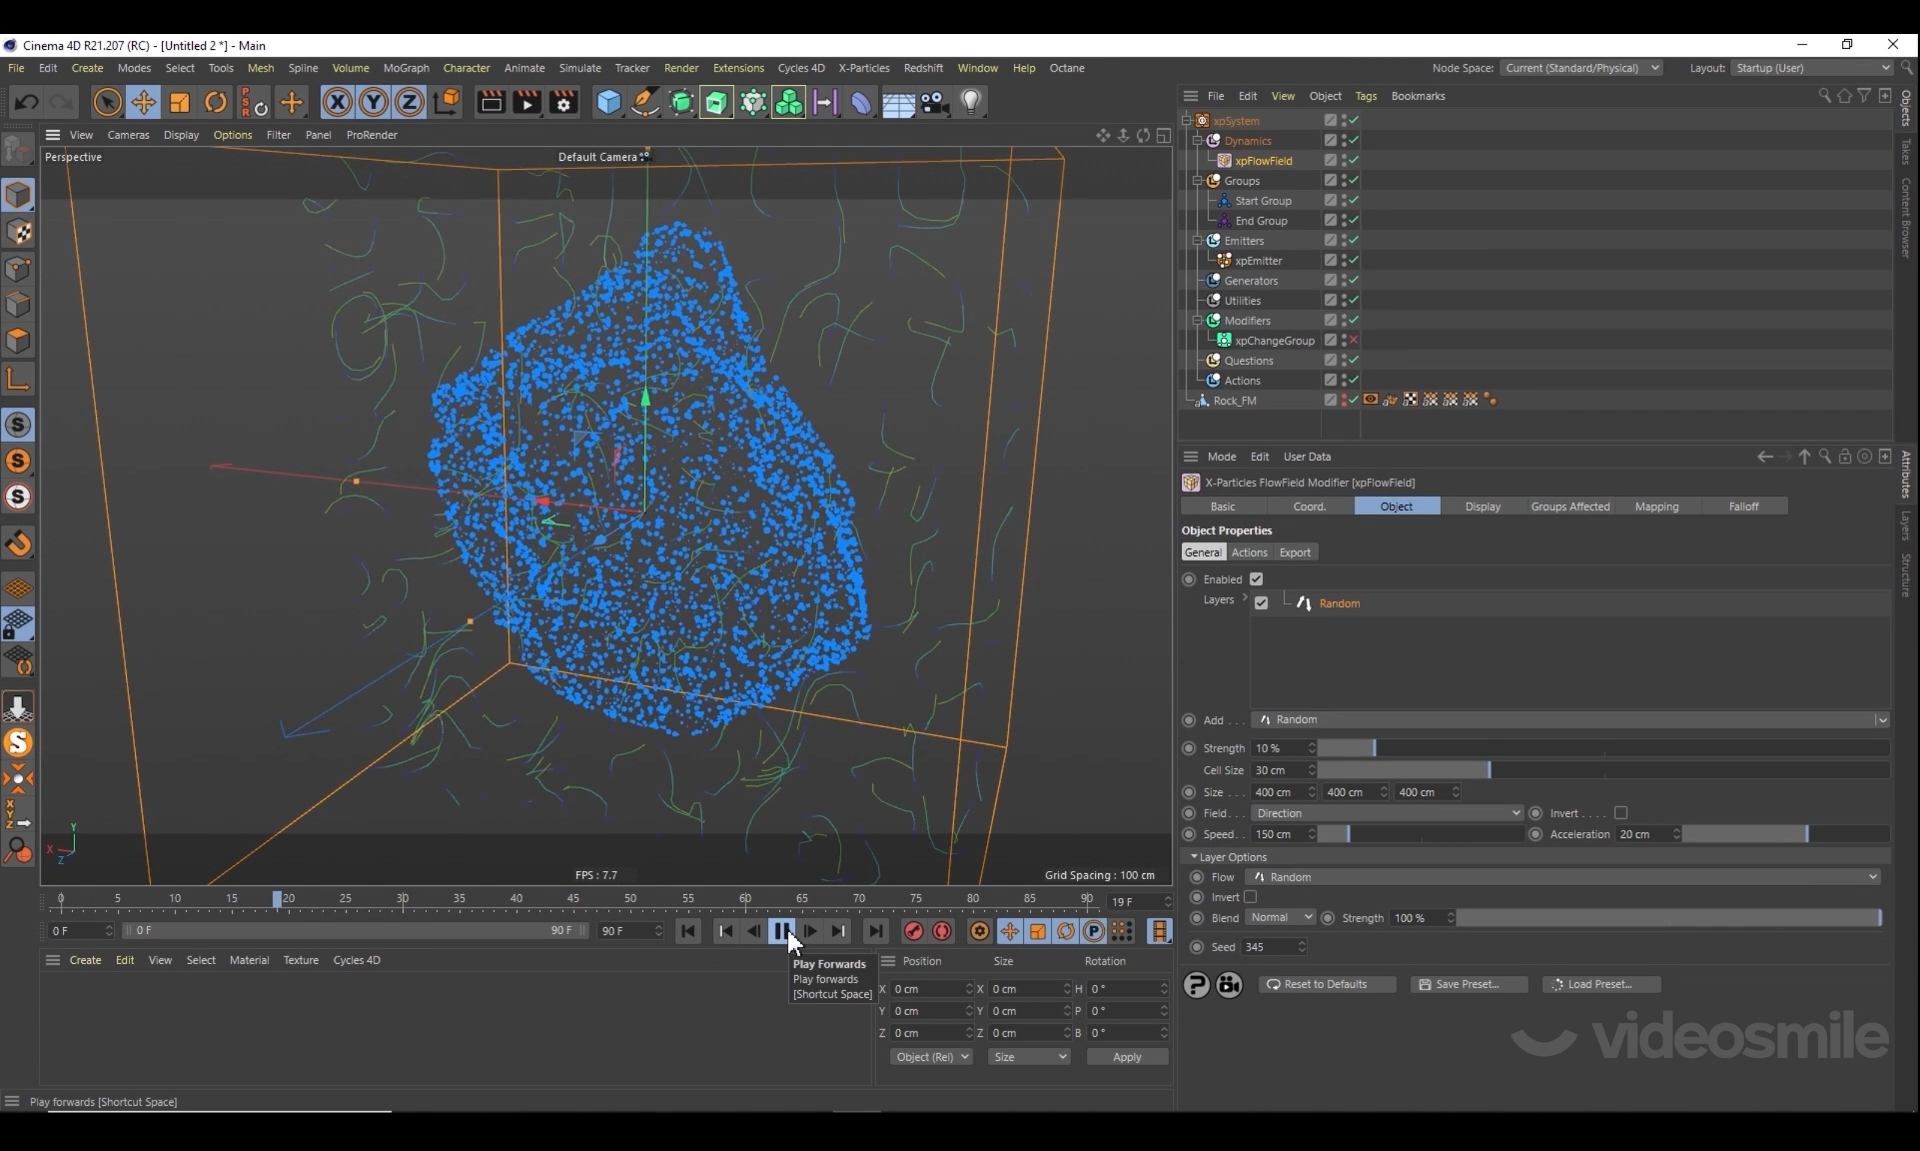Click the Load Preset button
The width and height of the screenshot is (1920, 1151).
click(x=1600, y=984)
